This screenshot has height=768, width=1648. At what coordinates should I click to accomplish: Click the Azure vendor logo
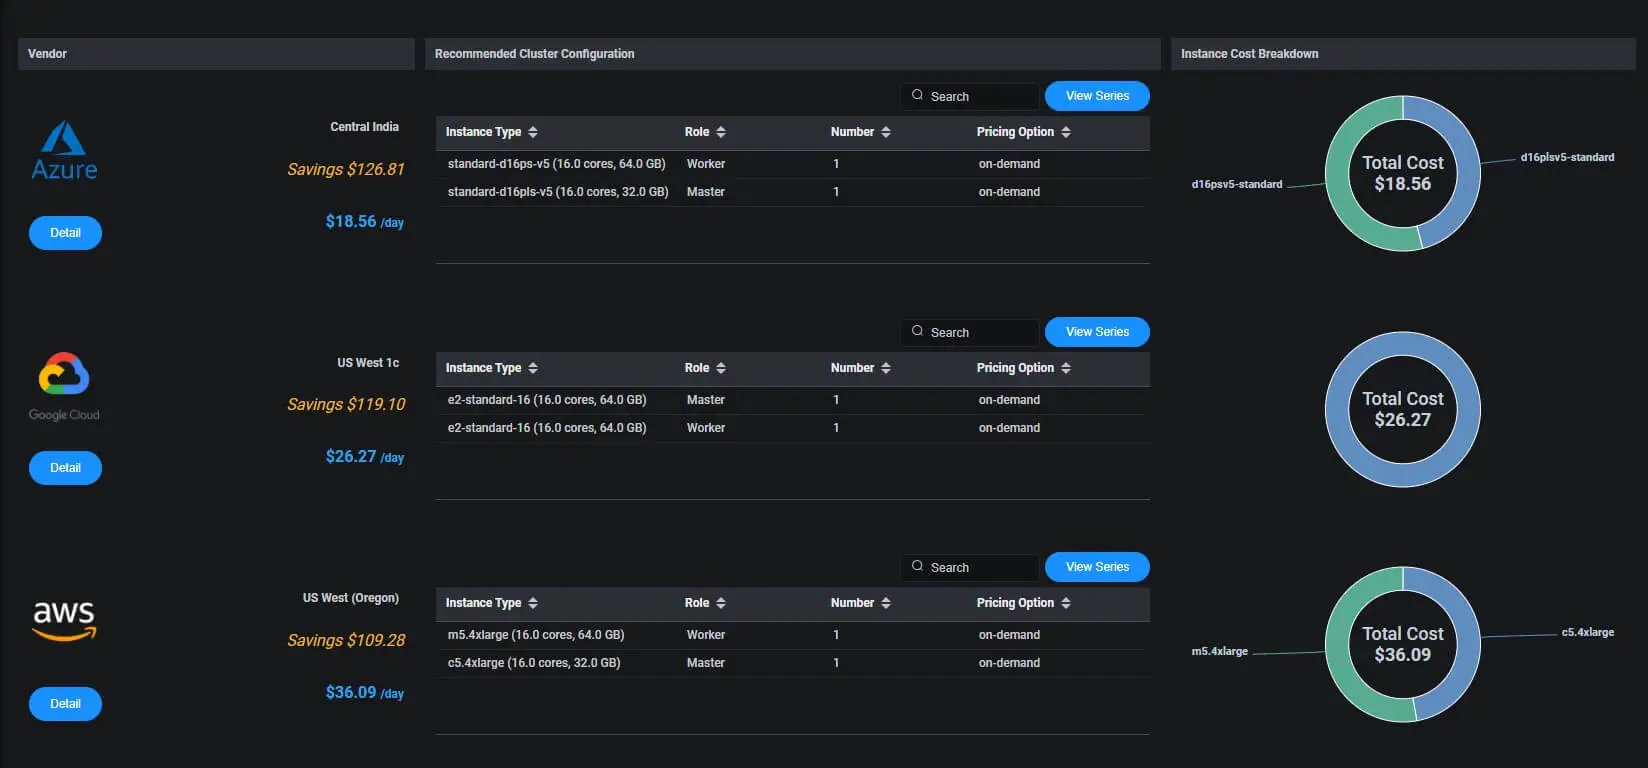tap(64, 151)
